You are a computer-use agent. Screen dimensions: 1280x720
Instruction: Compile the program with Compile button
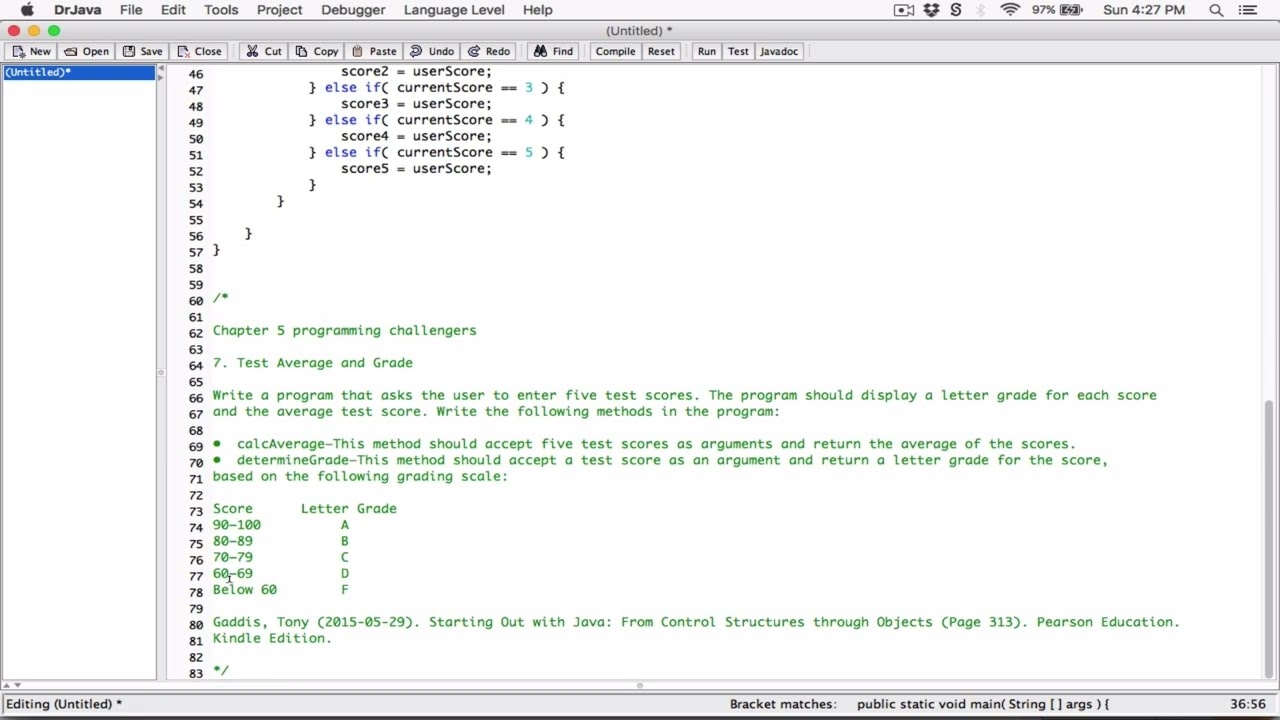615,51
